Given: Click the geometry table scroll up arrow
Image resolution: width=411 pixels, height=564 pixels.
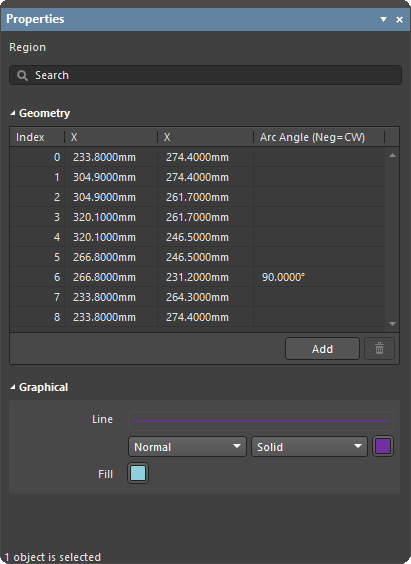Looking at the screenshot, I should [392, 155].
